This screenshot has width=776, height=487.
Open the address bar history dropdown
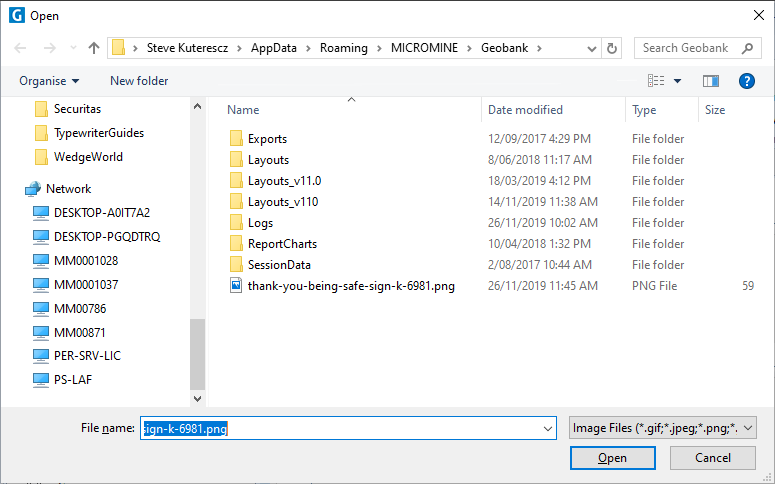(591, 49)
